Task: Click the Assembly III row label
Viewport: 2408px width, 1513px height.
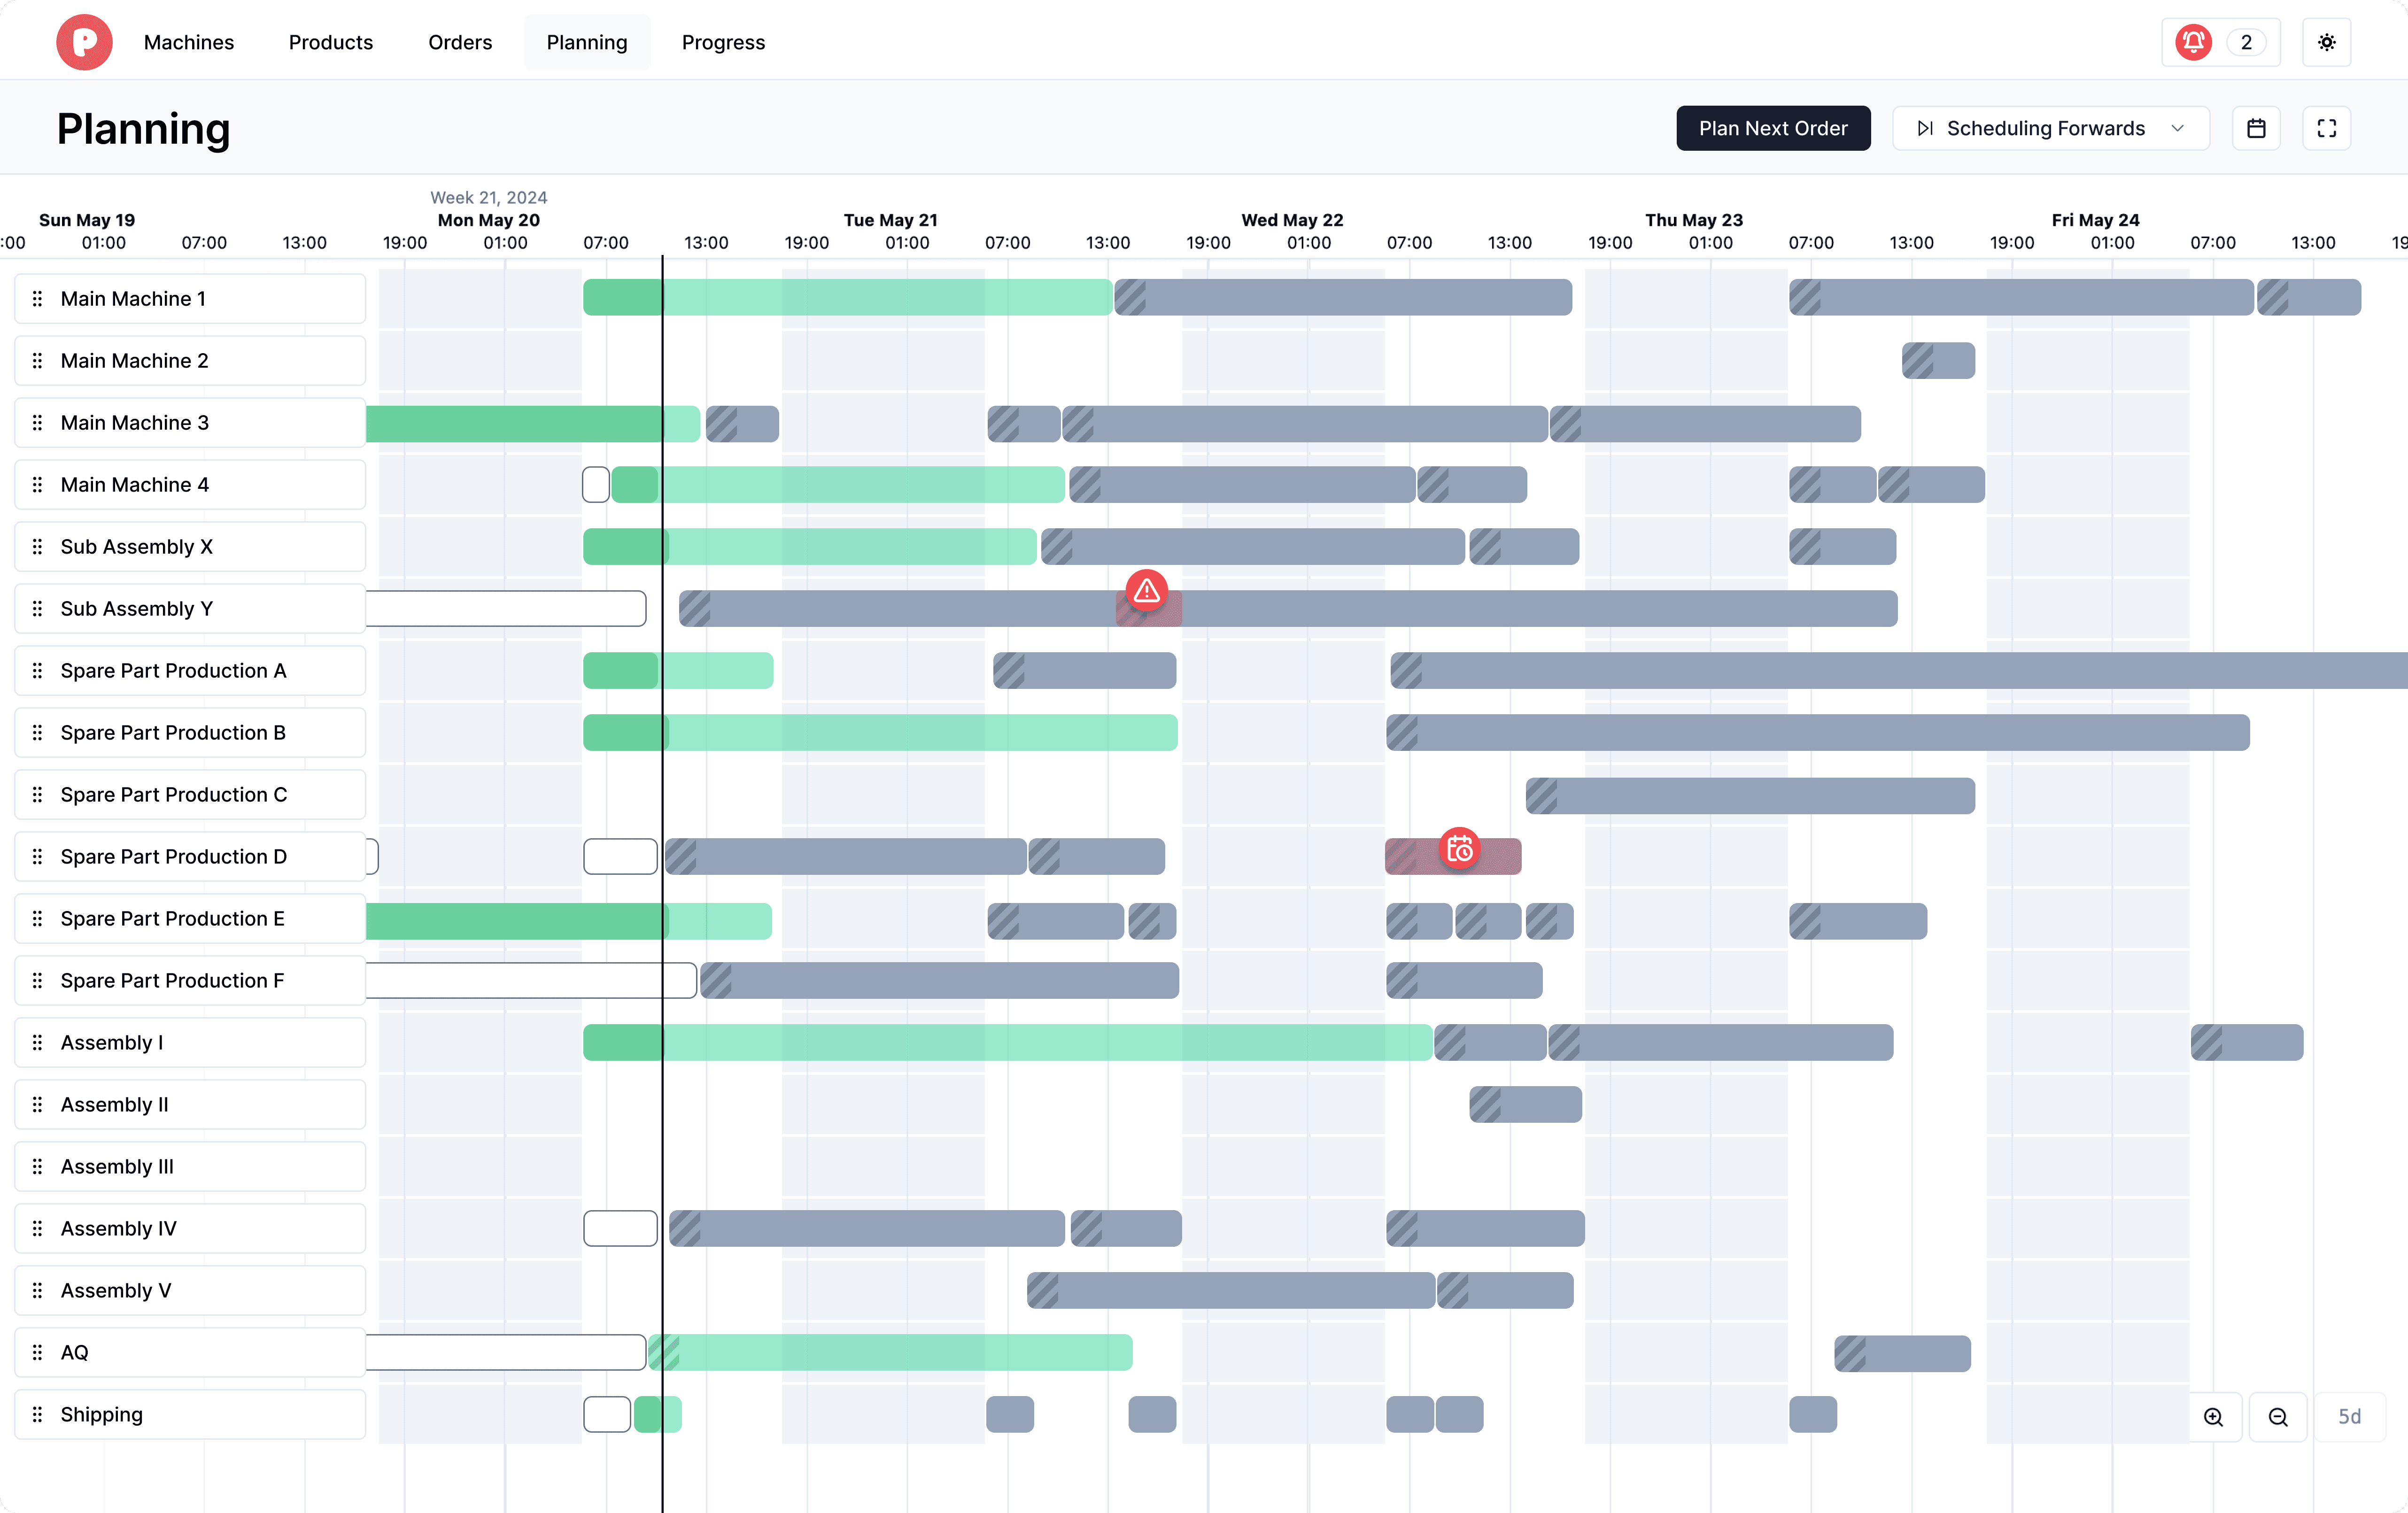Action: pyautogui.click(x=117, y=1167)
